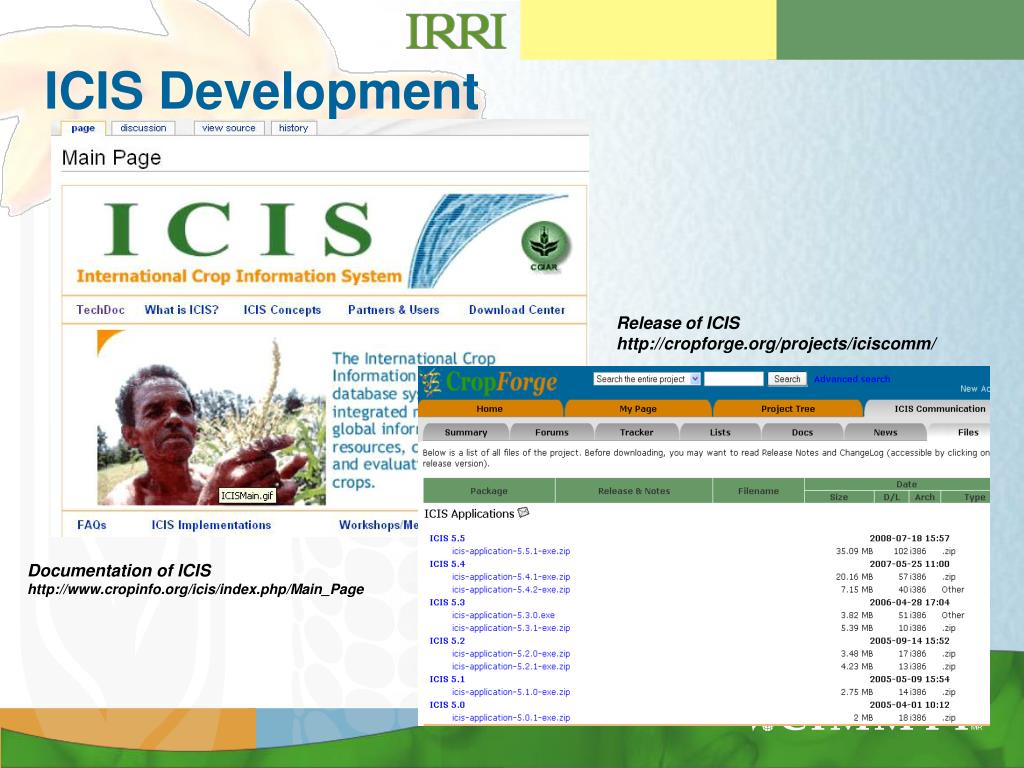
Task: Click the Partners & Users link
Action: pyautogui.click(x=393, y=310)
